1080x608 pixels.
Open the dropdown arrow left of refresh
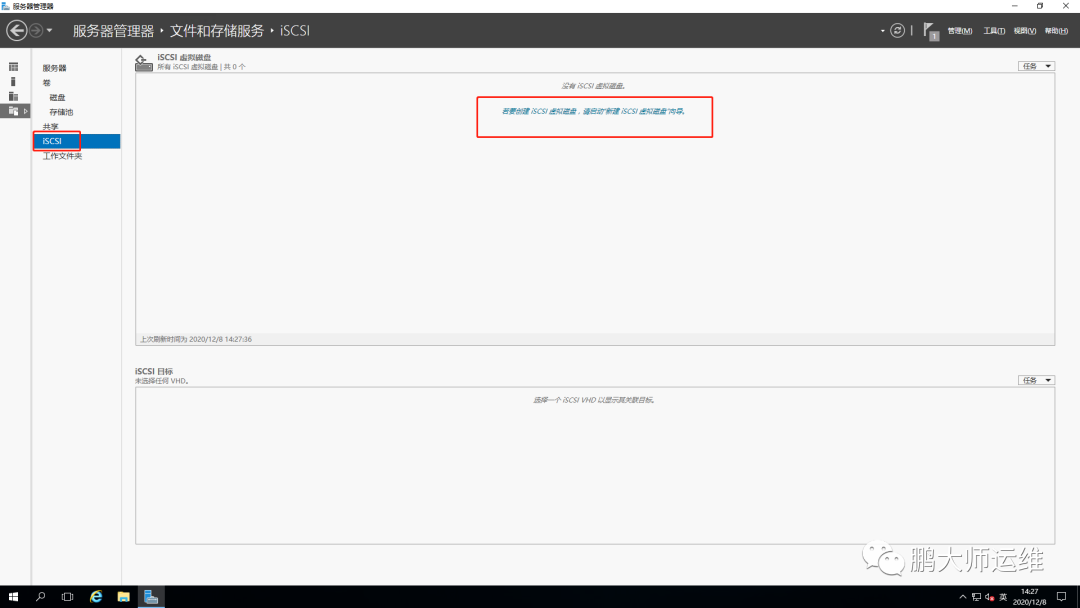click(x=882, y=31)
